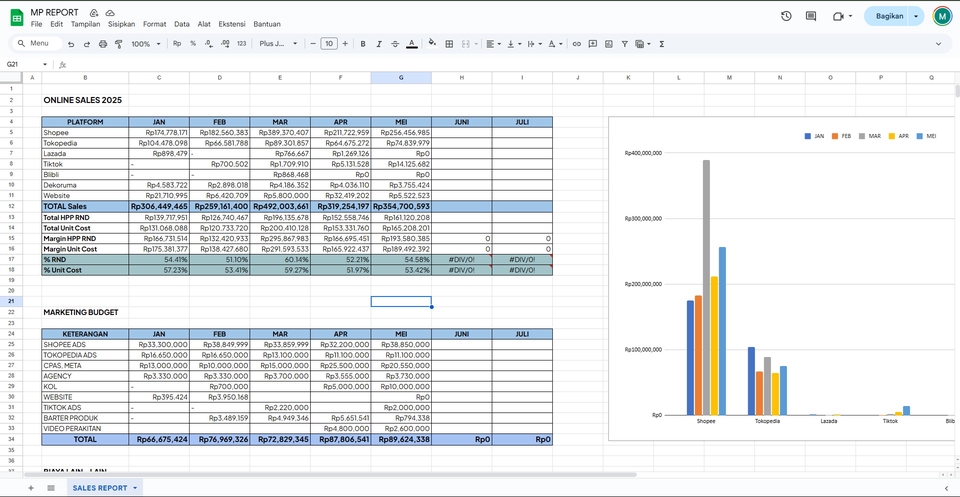Add a new sheet with plus
The height and width of the screenshot is (497, 960).
[31, 488]
